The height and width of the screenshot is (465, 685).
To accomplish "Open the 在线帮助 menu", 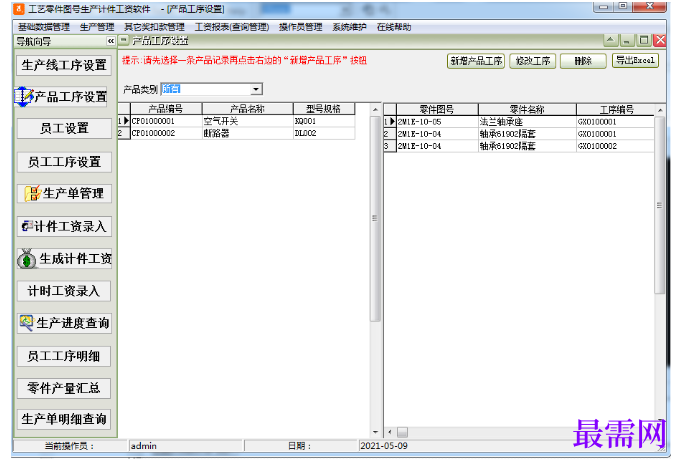I will click(394, 27).
